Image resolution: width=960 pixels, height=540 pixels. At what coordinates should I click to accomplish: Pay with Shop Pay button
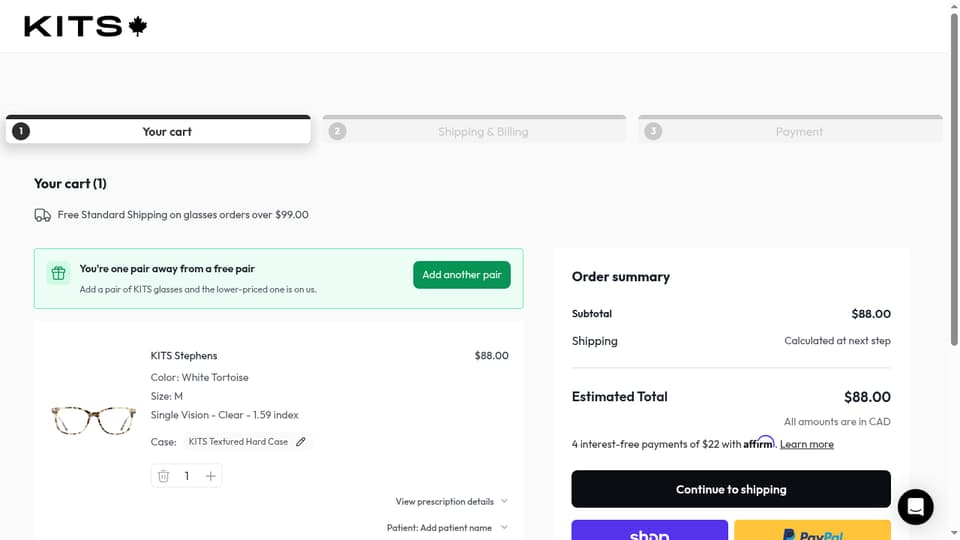click(x=650, y=530)
